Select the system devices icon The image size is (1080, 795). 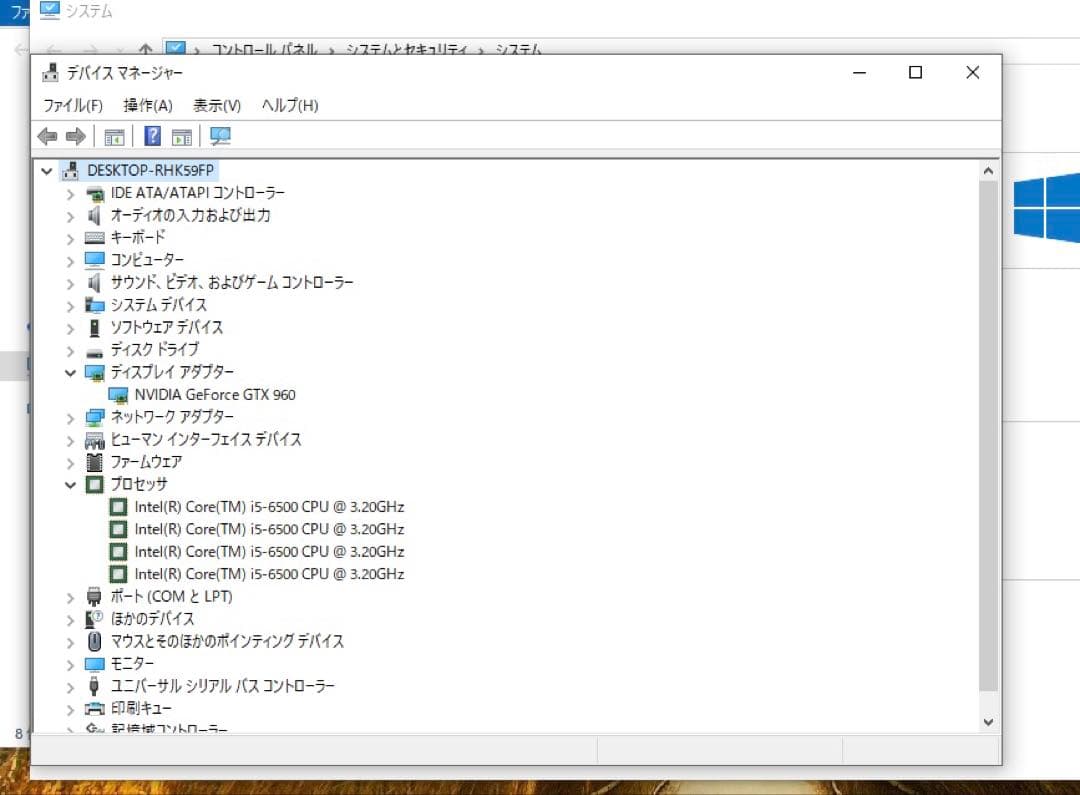point(94,305)
